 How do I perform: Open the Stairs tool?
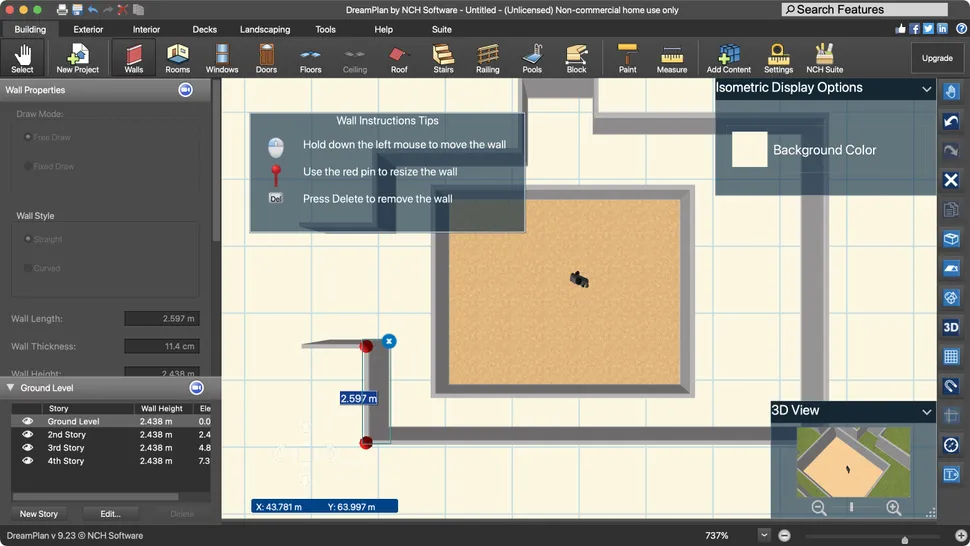click(x=443, y=58)
